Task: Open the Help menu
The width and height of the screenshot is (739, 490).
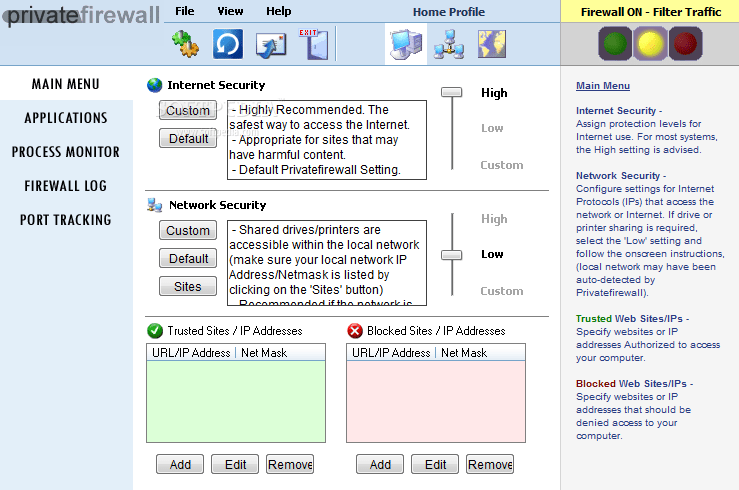Action: point(279,11)
